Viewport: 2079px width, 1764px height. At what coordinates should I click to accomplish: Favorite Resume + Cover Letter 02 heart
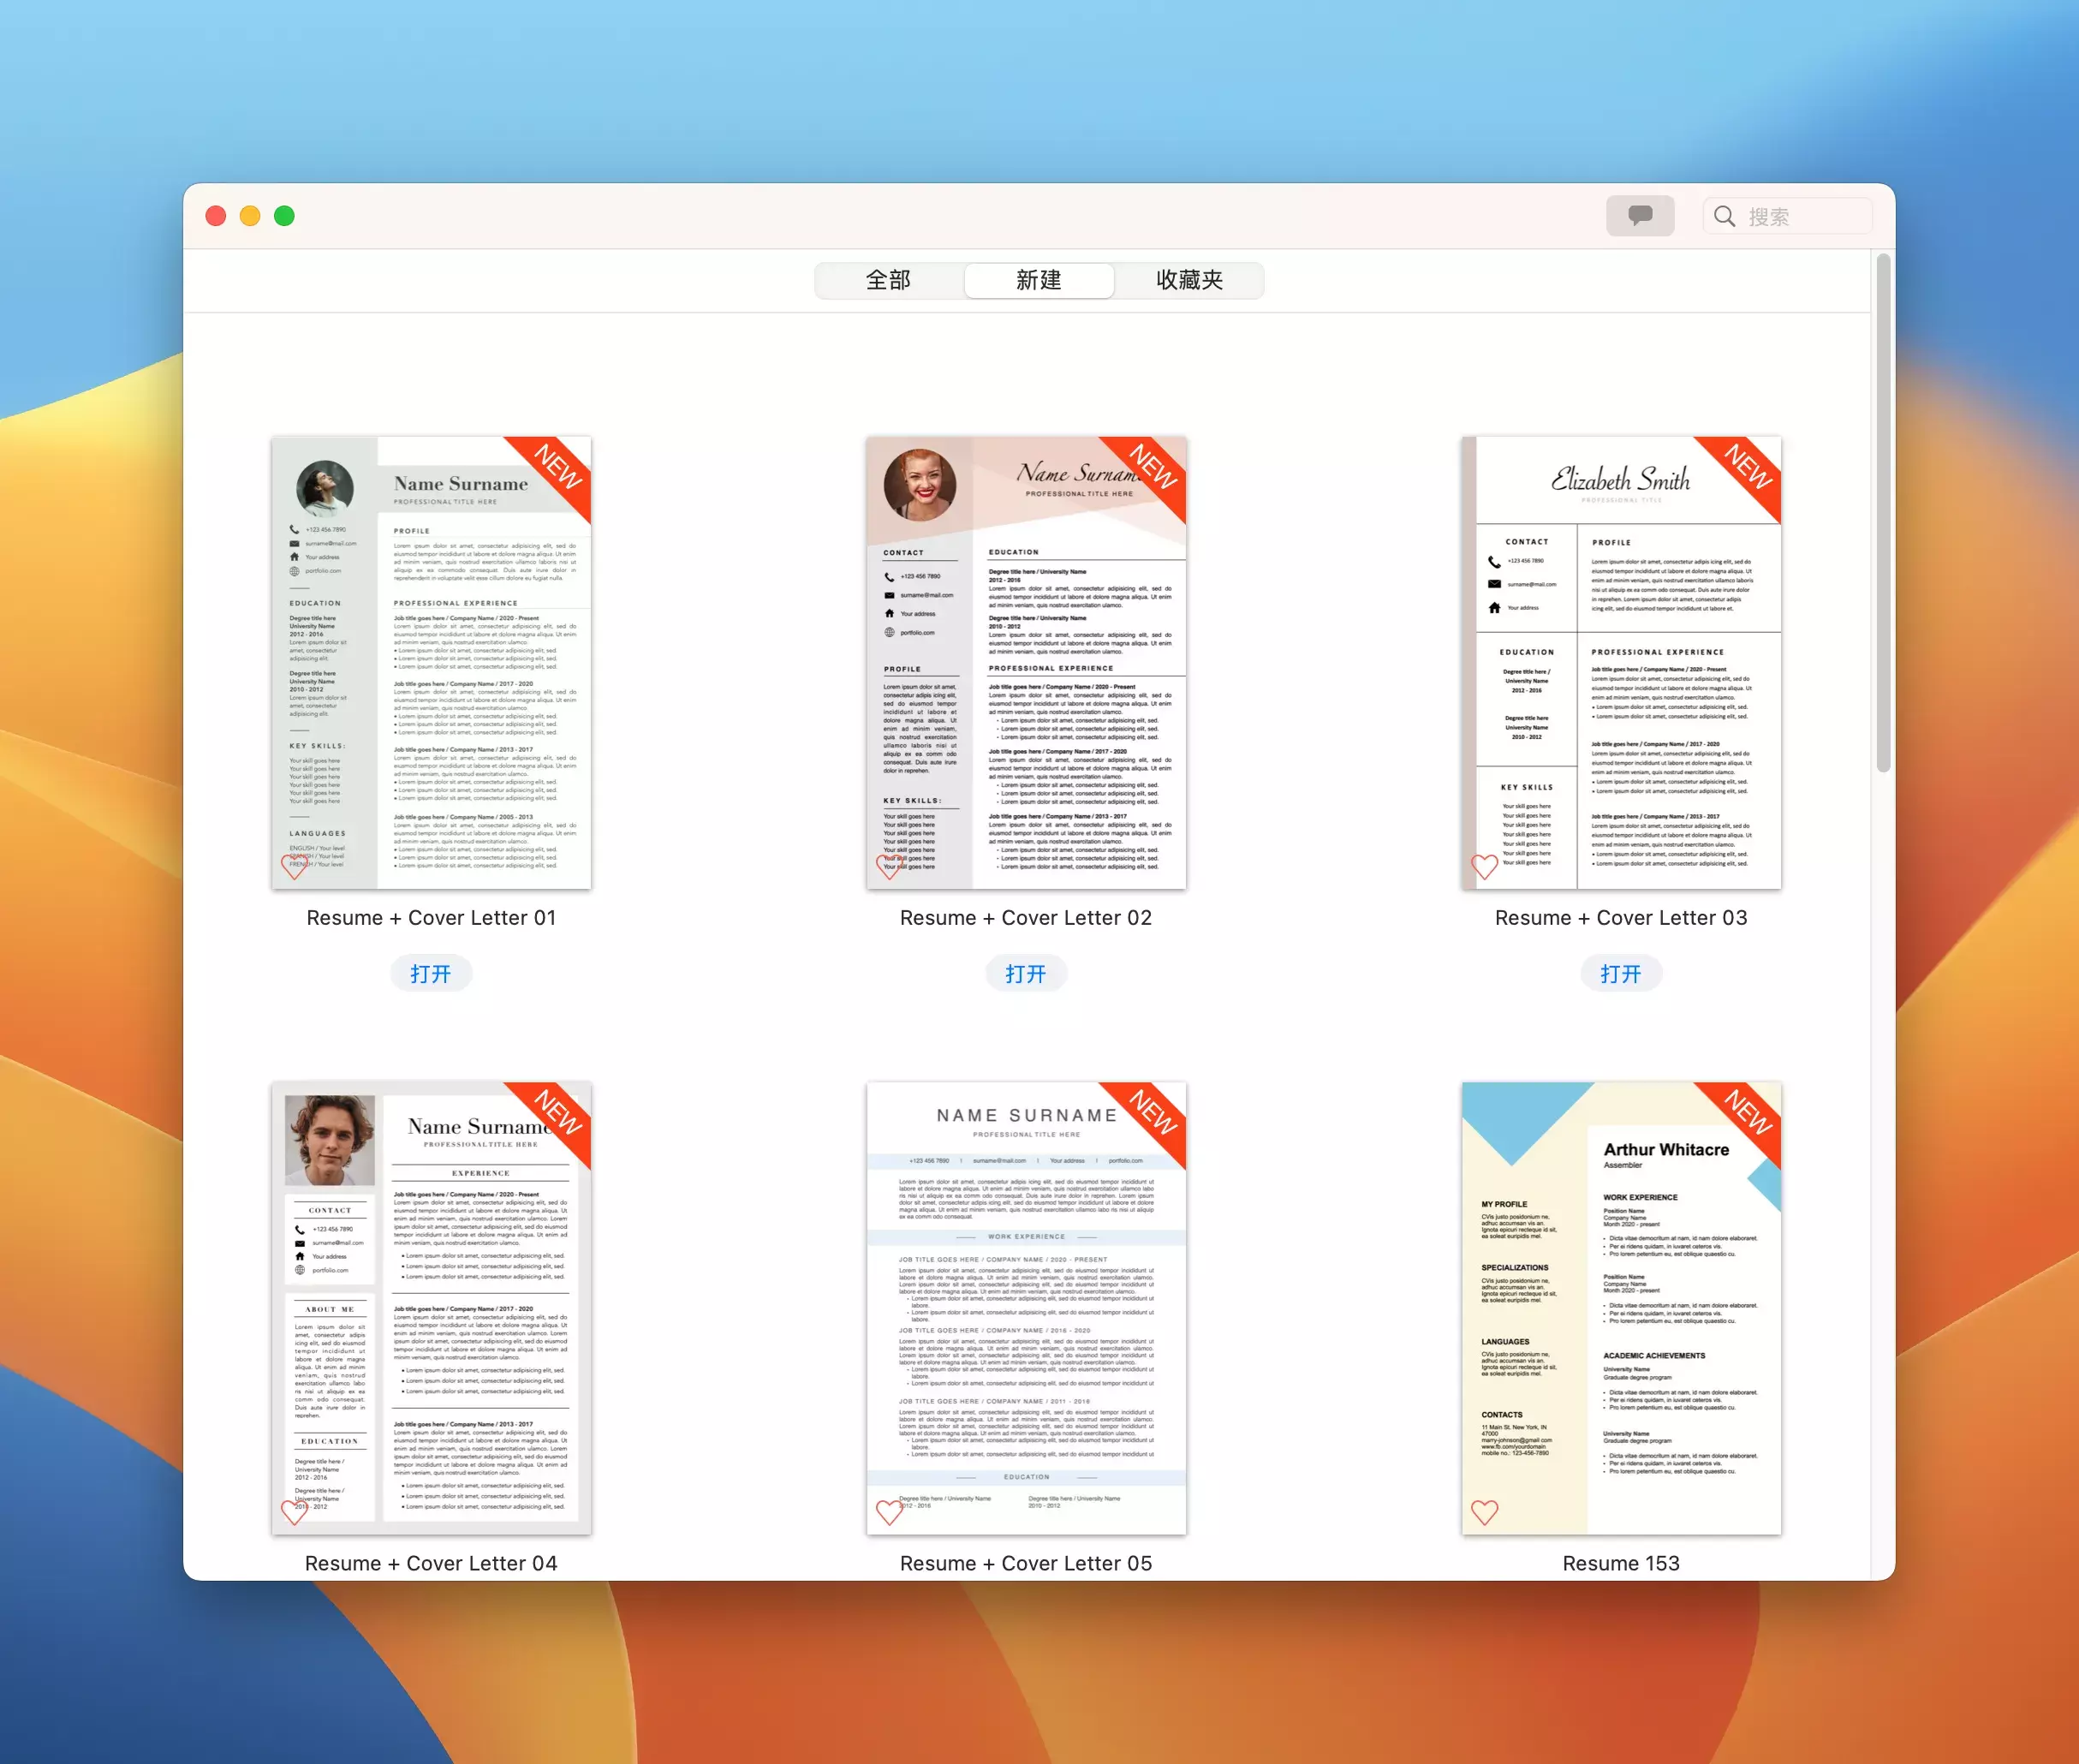[888, 866]
